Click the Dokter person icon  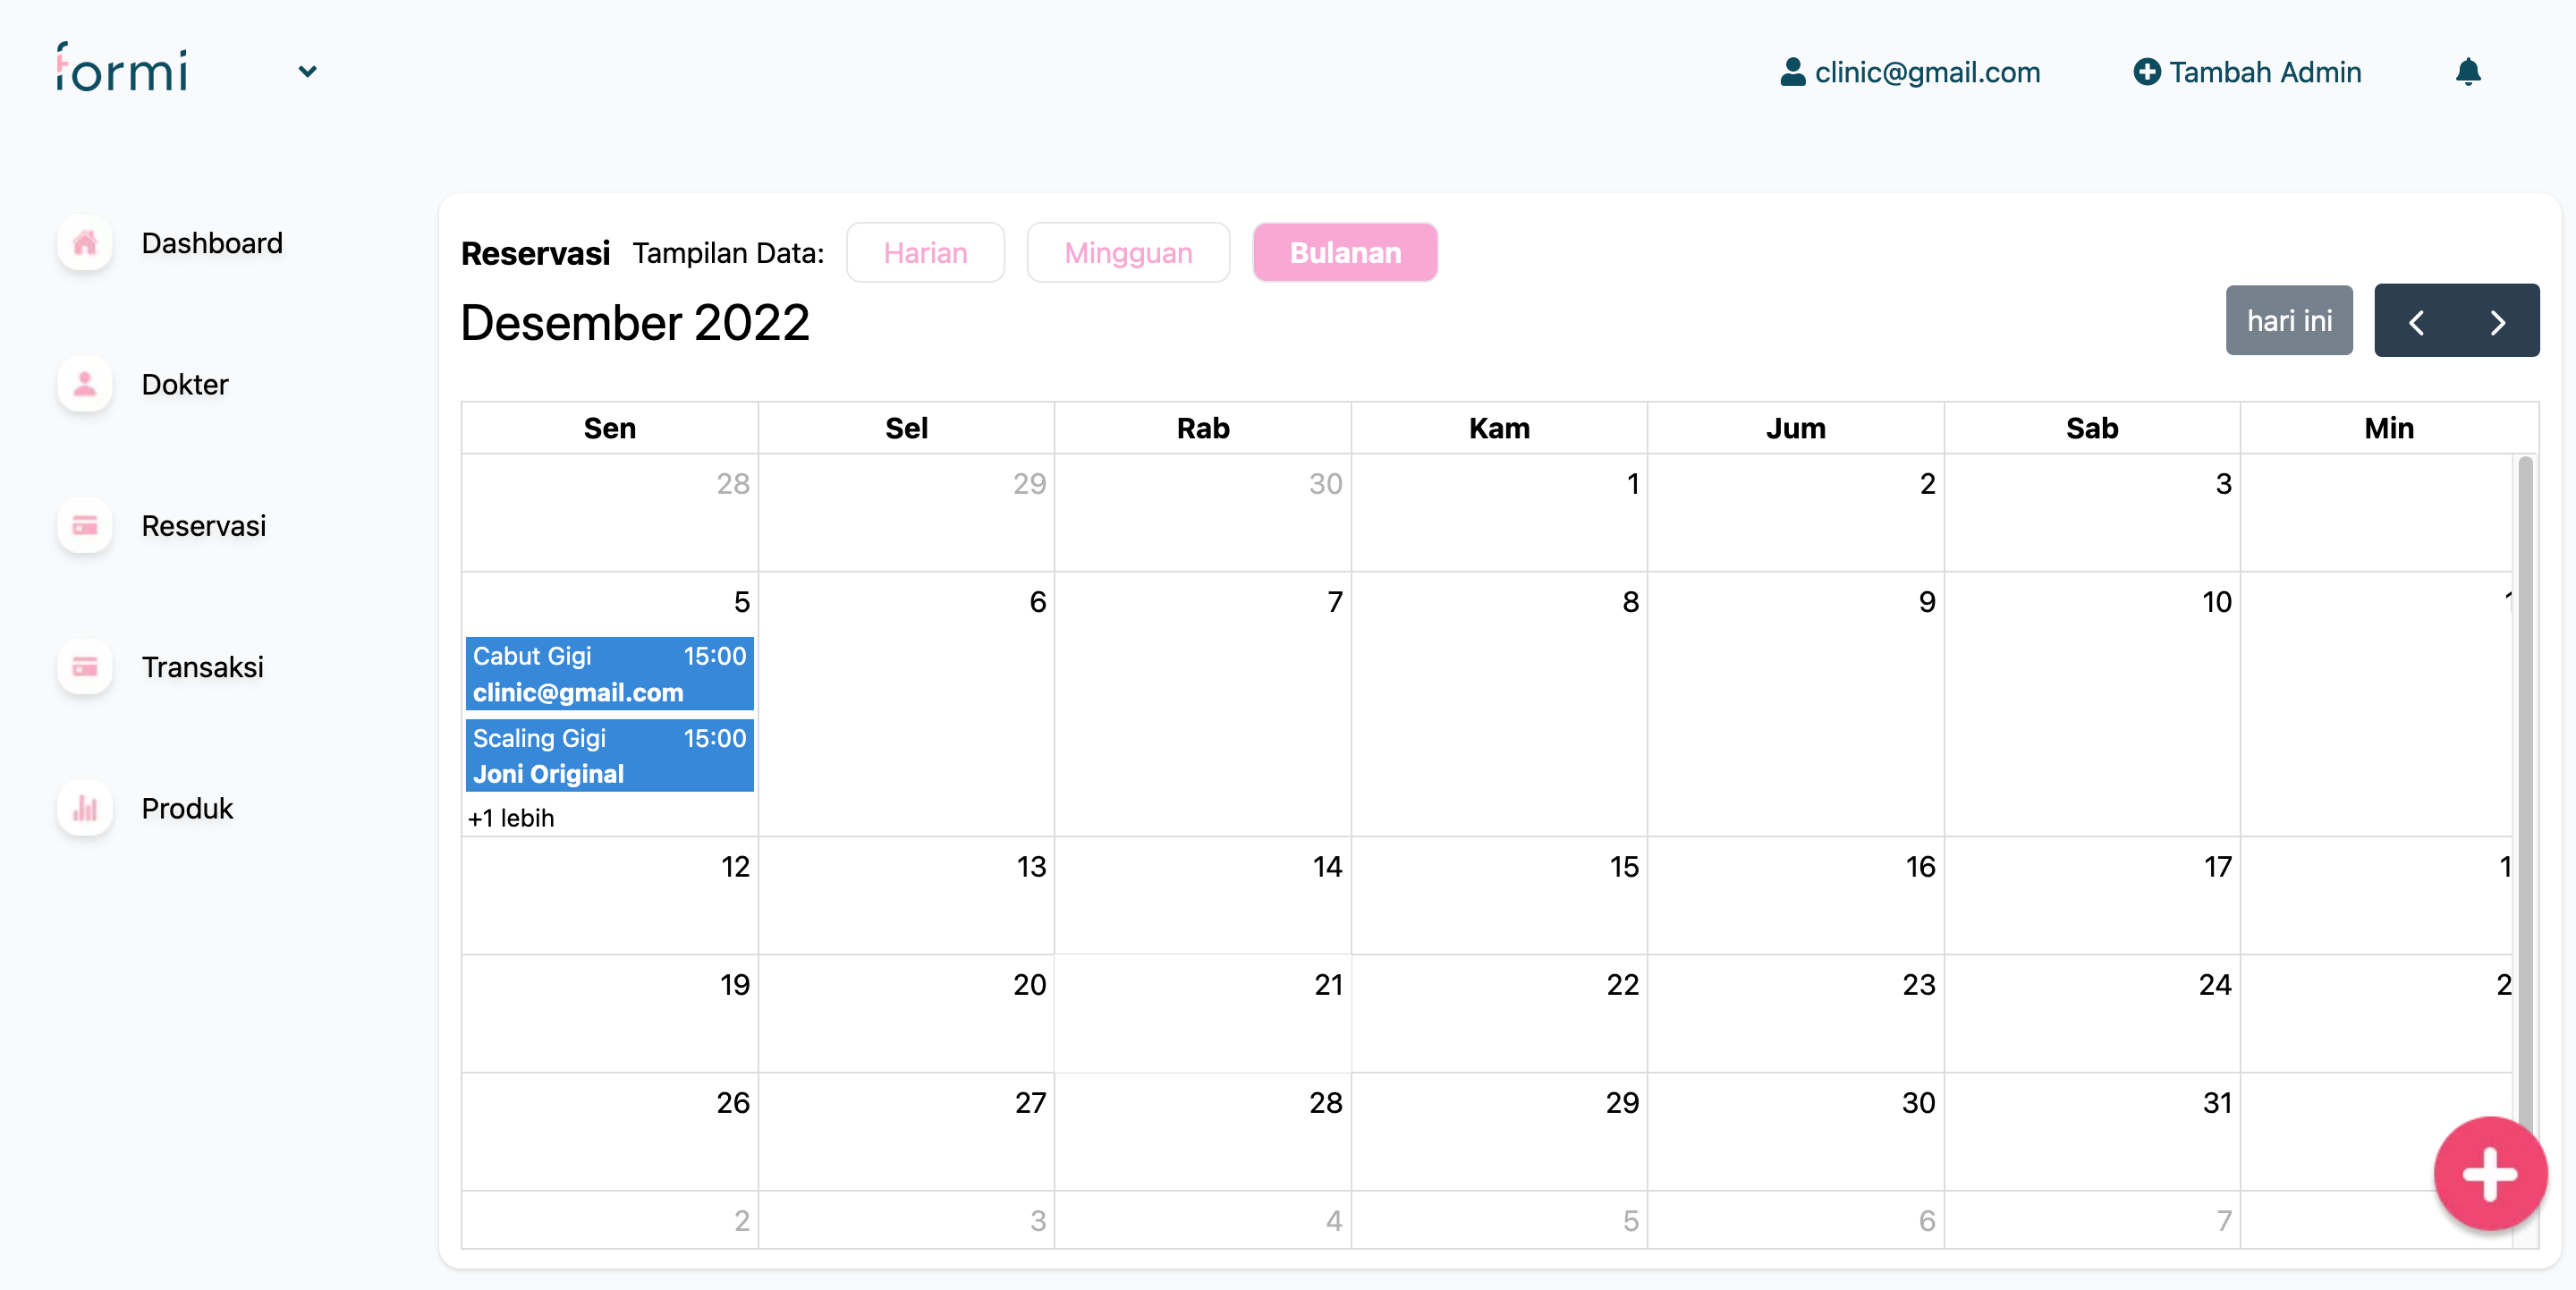point(85,385)
